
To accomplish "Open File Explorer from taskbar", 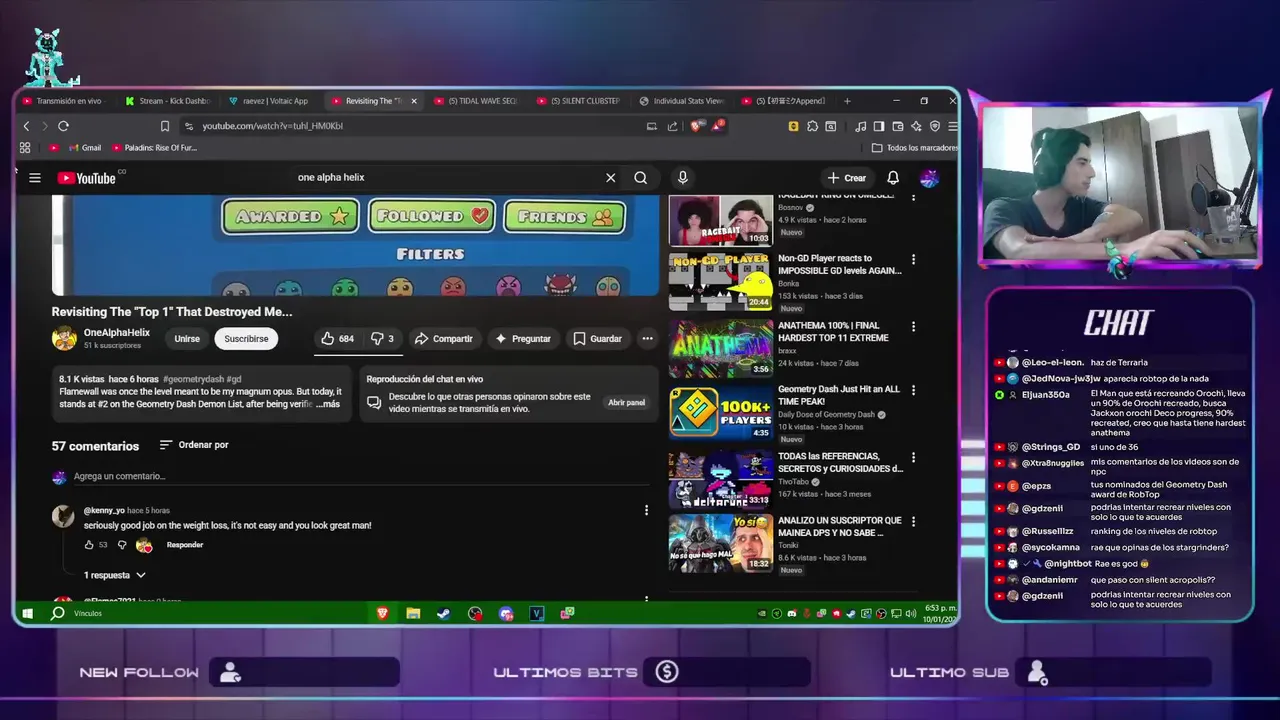I will 413,613.
